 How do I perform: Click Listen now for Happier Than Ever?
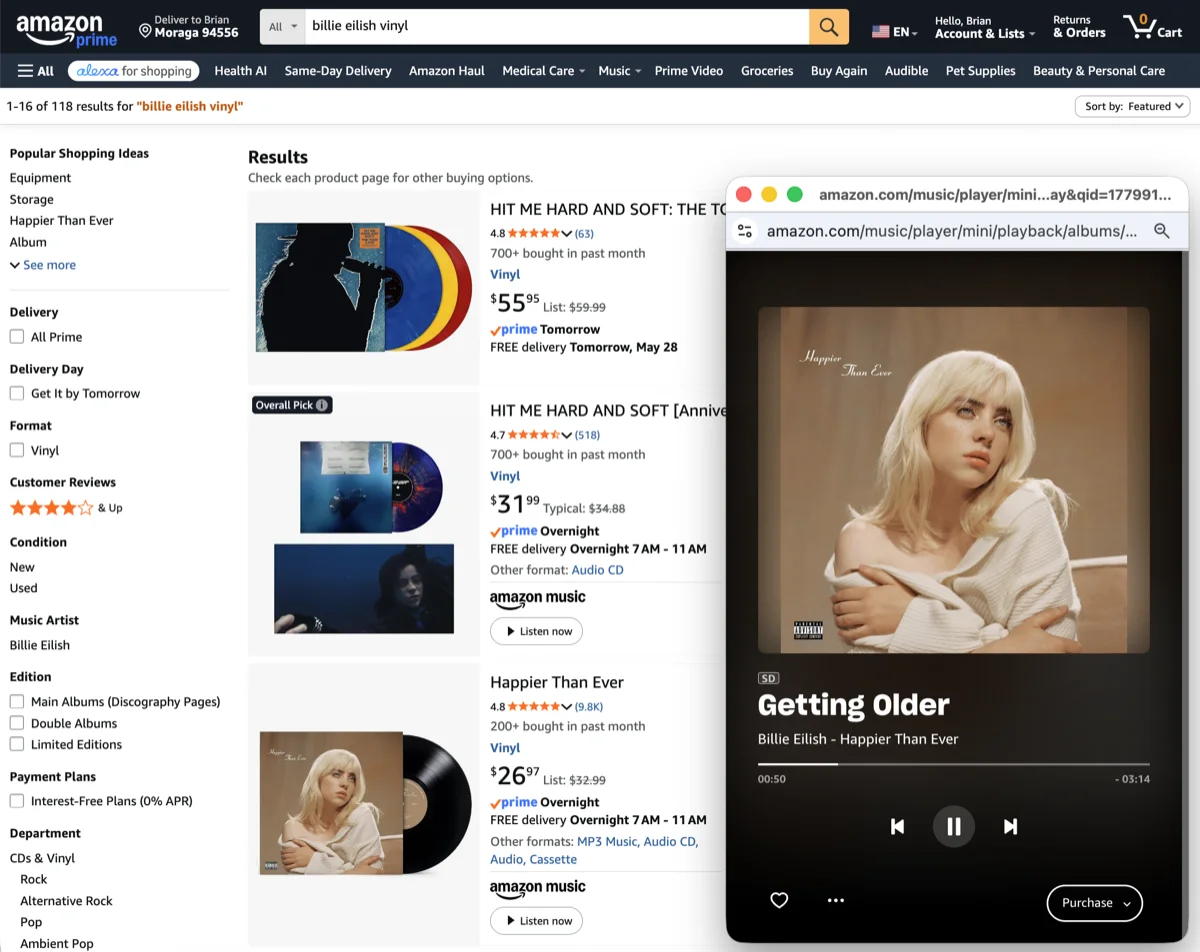(x=536, y=921)
